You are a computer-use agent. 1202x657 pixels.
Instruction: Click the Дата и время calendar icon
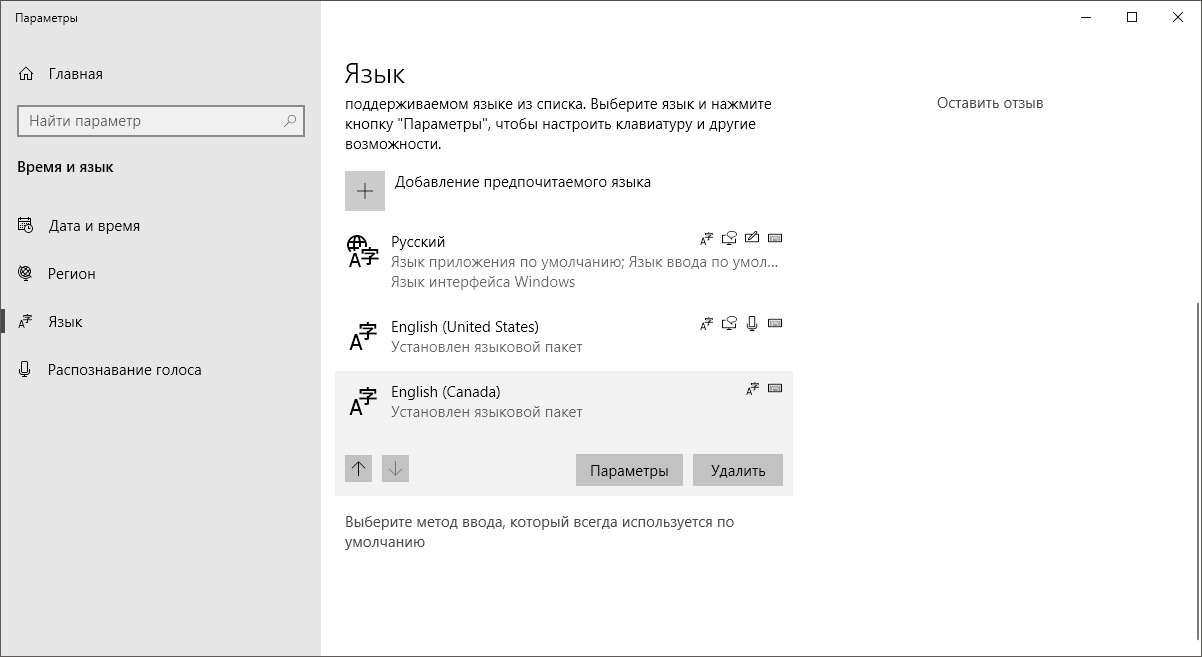pos(27,226)
